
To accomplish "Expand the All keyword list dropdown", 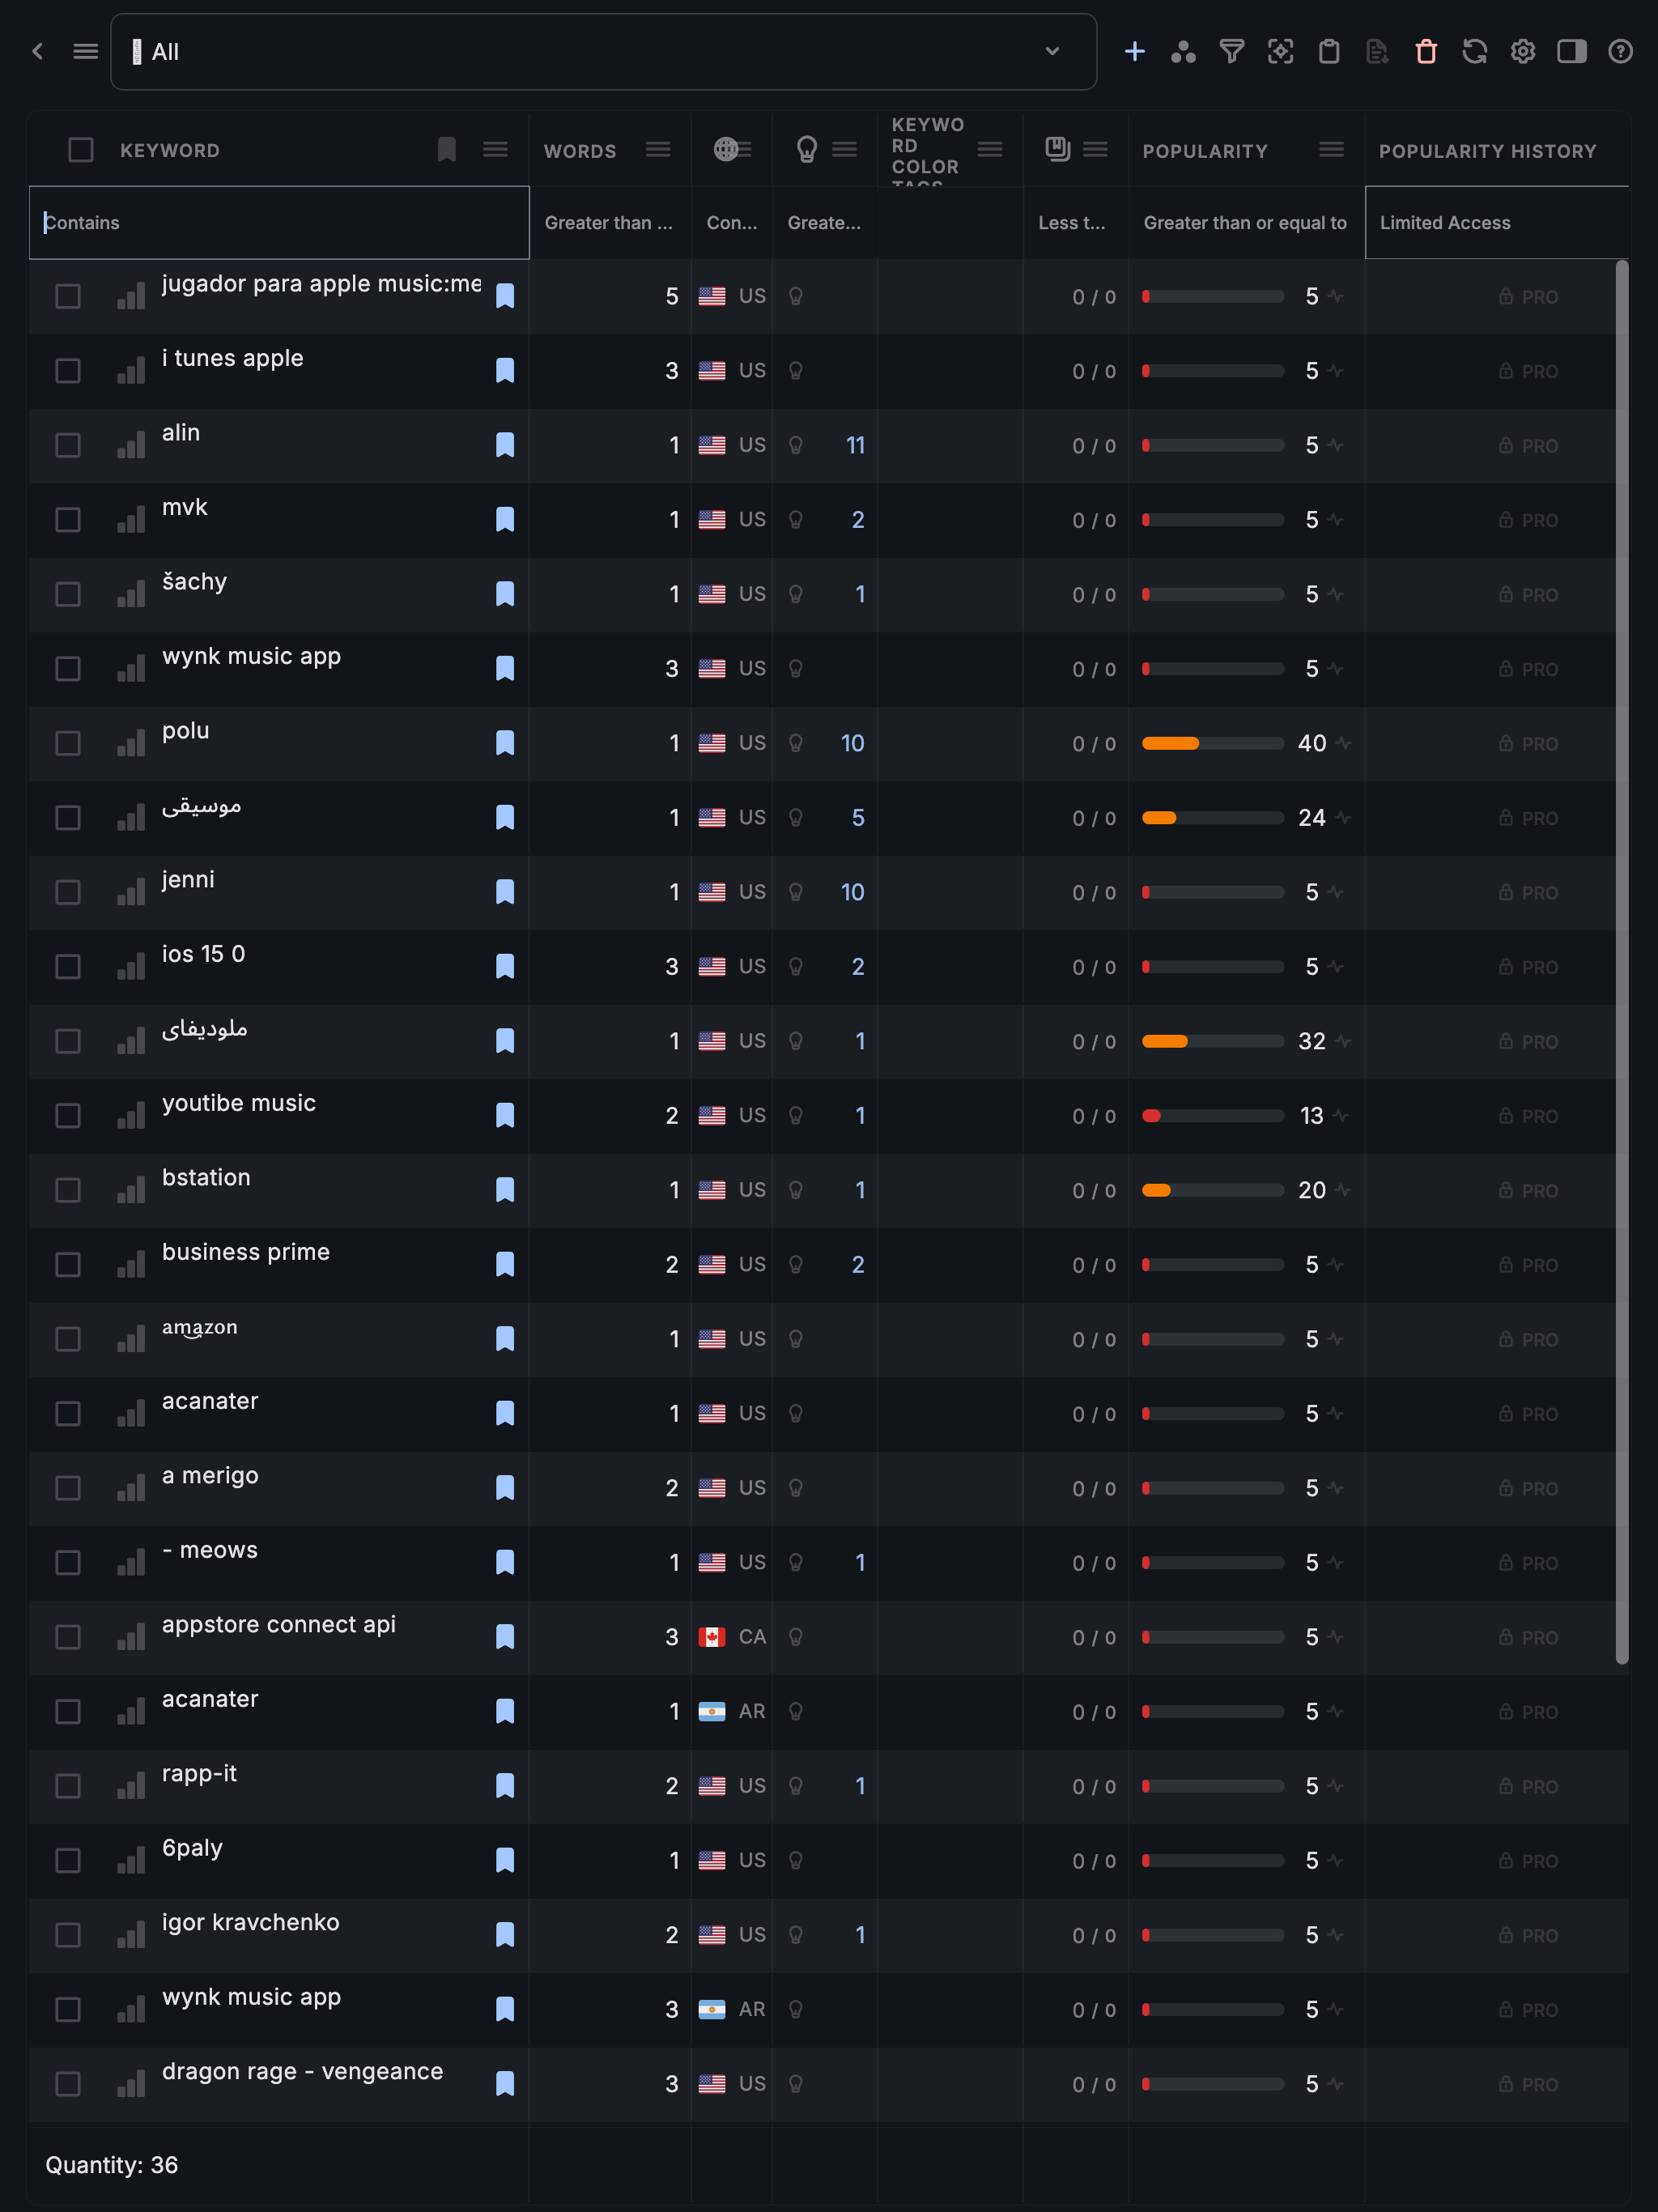I will click(x=1052, y=52).
